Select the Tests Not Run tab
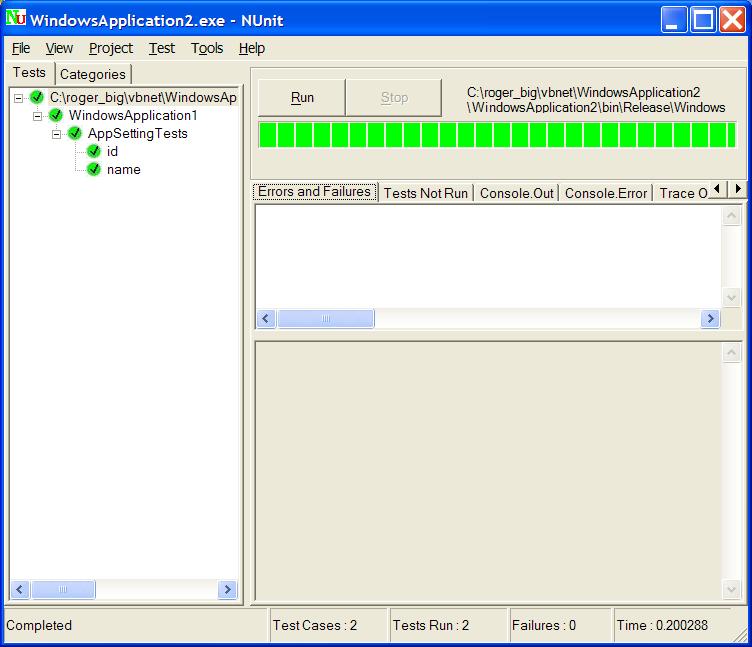Image resolution: width=752 pixels, height=647 pixels. coord(425,193)
